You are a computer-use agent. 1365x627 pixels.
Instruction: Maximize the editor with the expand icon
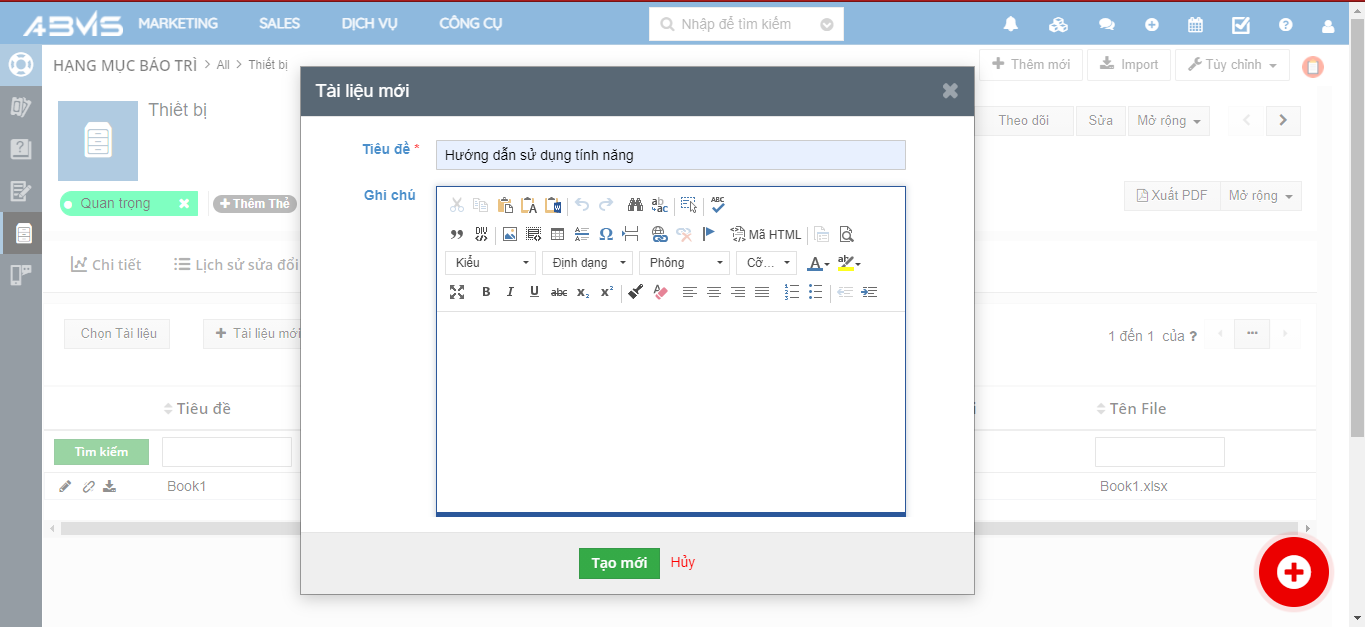click(x=457, y=292)
